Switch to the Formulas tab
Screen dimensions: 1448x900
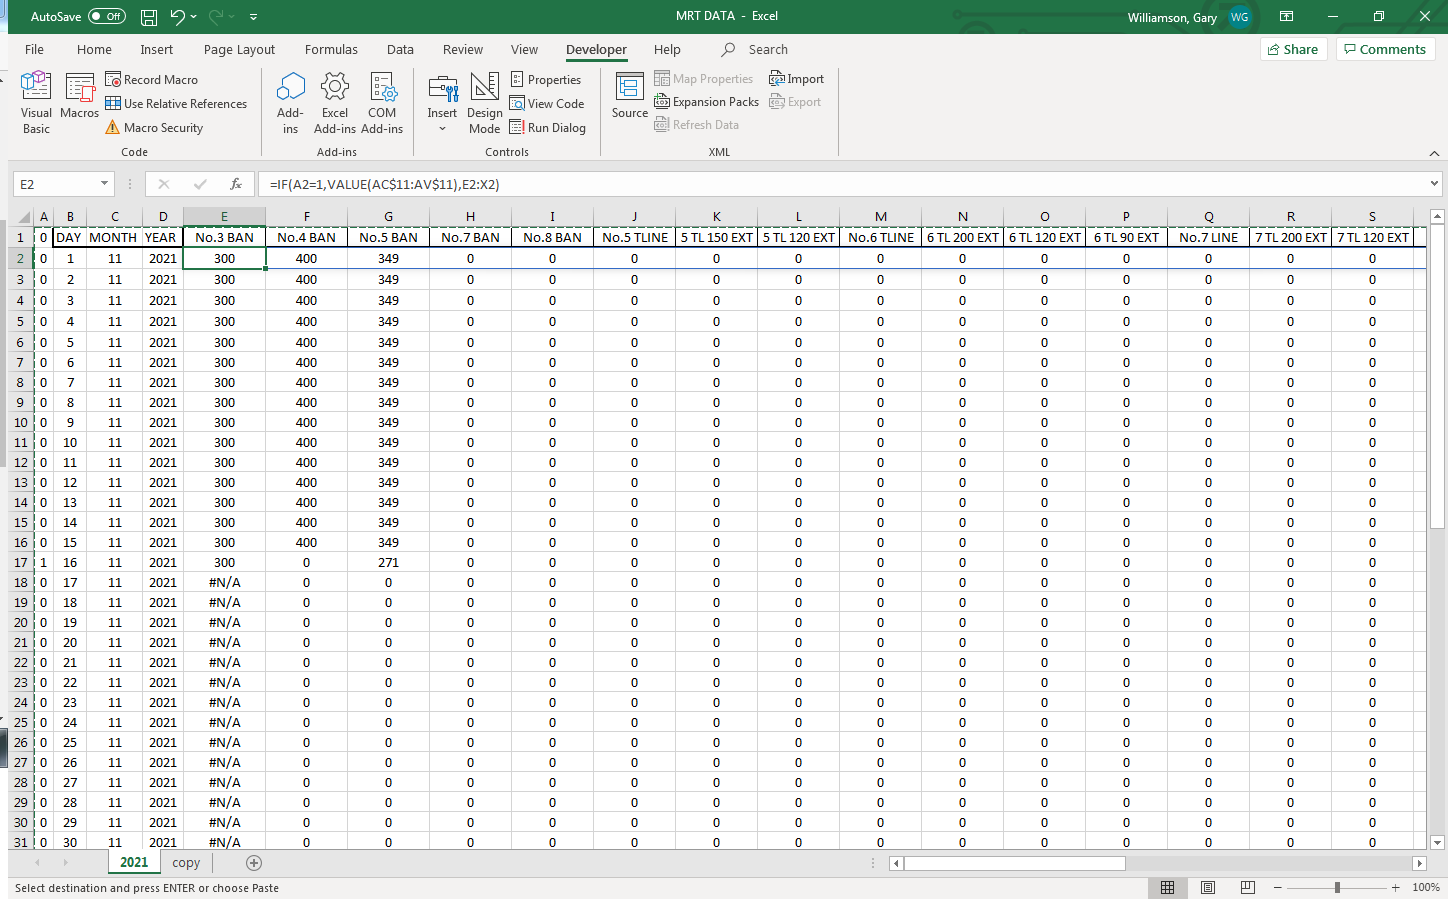tap(331, 49)
